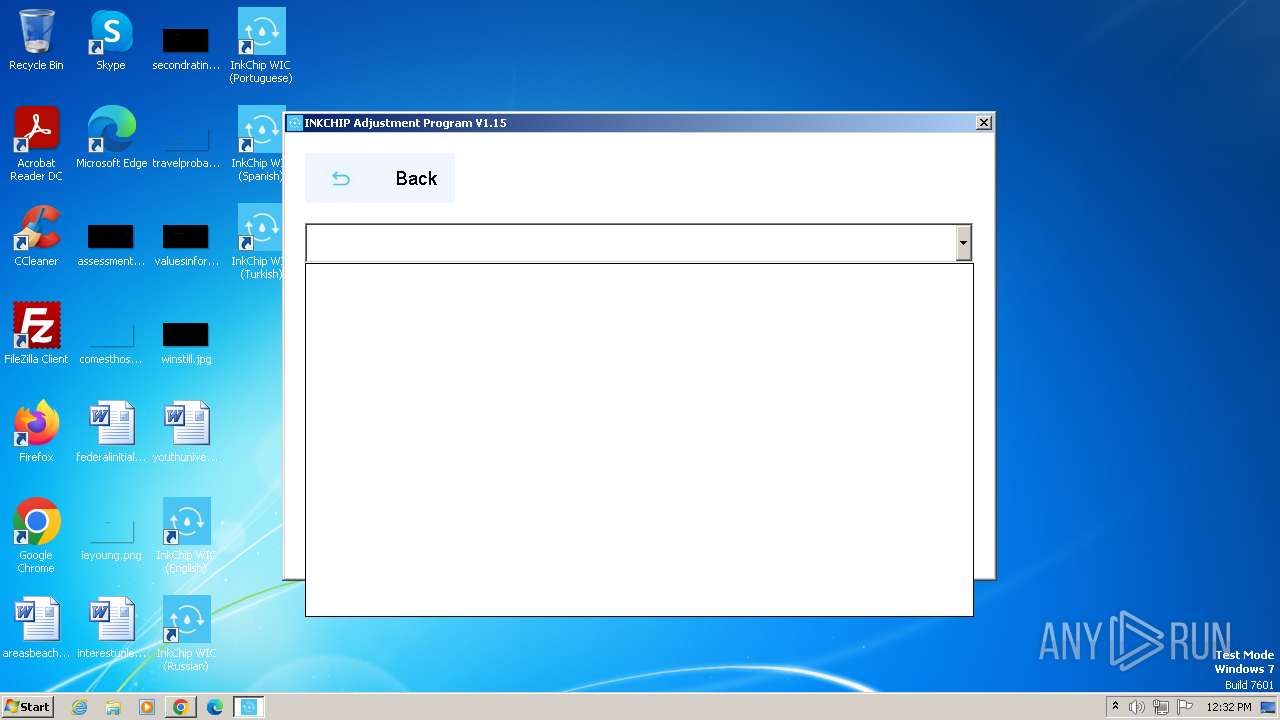Image resolution: width=1280 pixels, height=720 pixels.
Task: Open the InkChip WIC (Russian) shortcut
Action: pyautogui.click(x=187, y=634)
